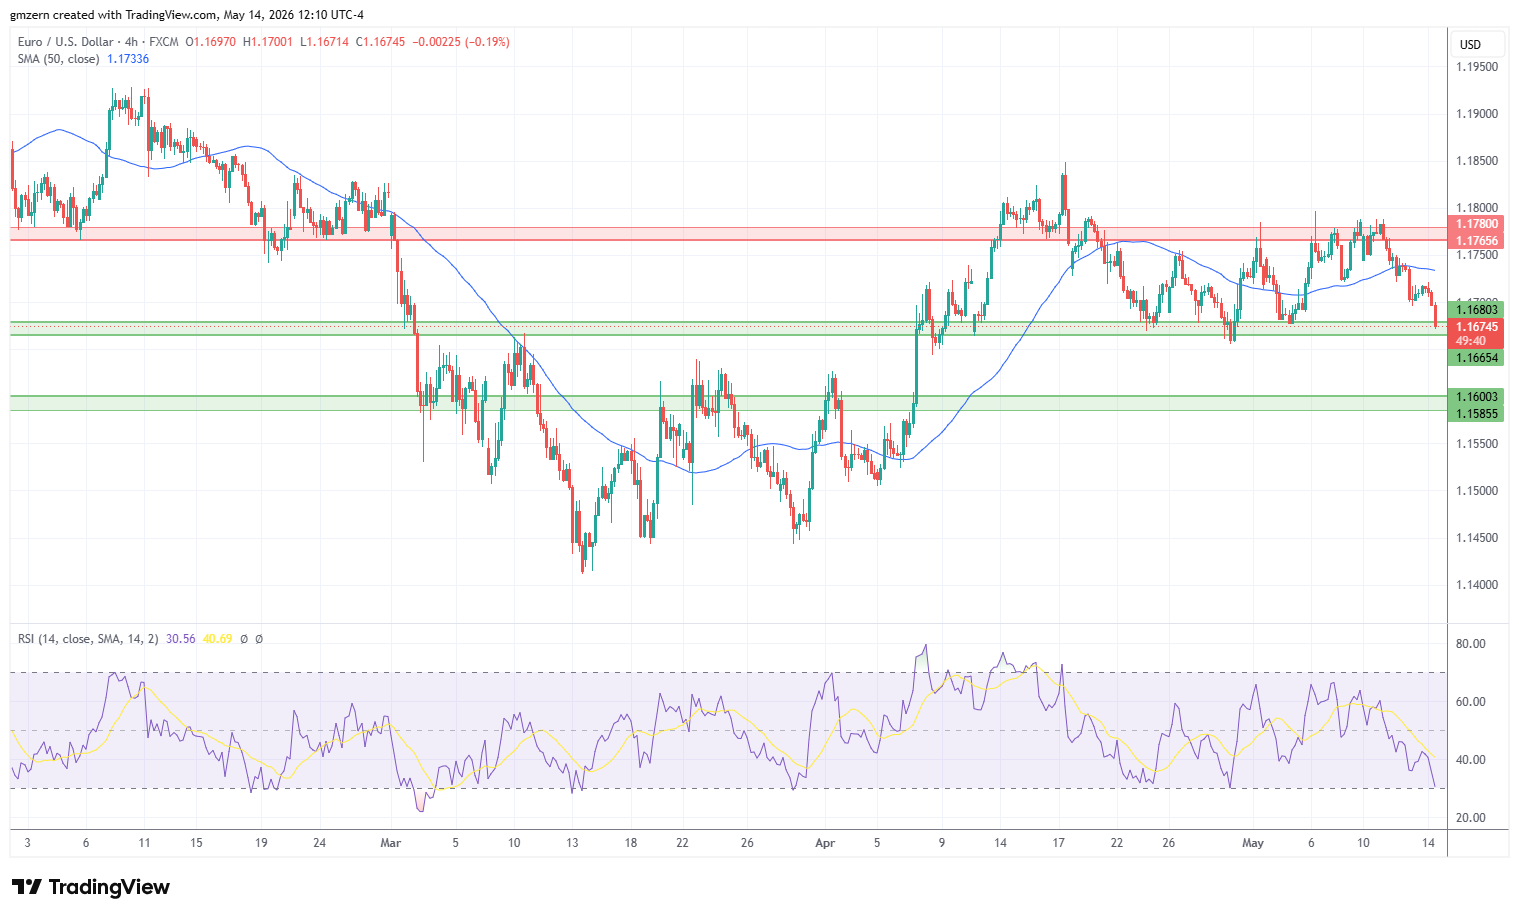Viewport: 1519px width, 917px height.
Task: Select the RSI value 30.56
Action: [181, 639]
